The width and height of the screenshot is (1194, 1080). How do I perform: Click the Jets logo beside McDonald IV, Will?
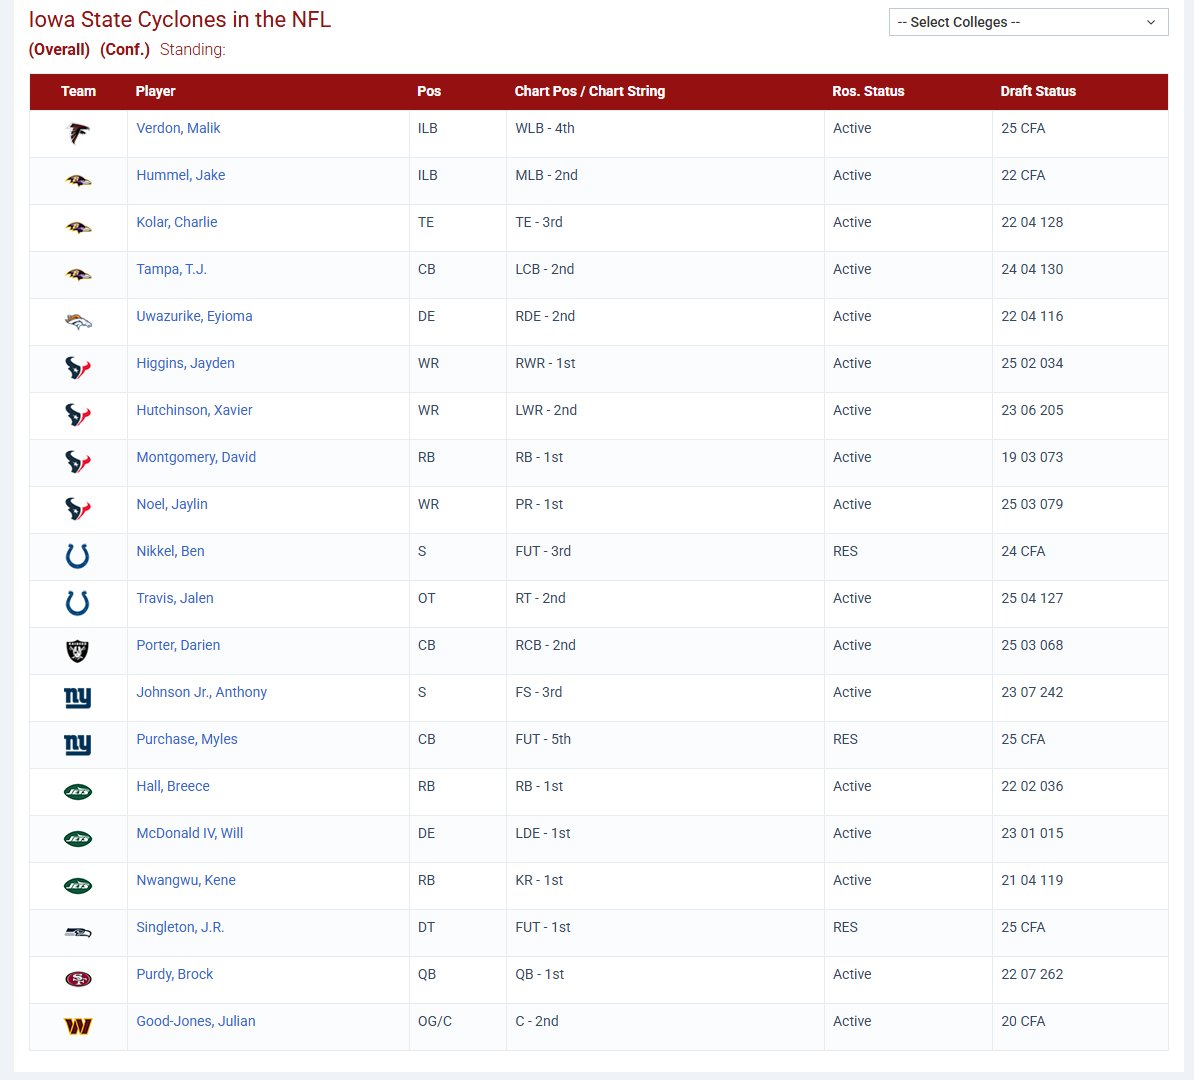[x=78, y=839]
